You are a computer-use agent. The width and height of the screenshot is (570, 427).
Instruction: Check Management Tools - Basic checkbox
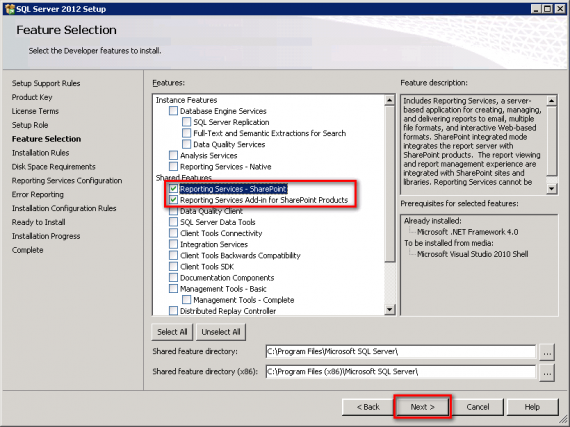coord(173,289)
